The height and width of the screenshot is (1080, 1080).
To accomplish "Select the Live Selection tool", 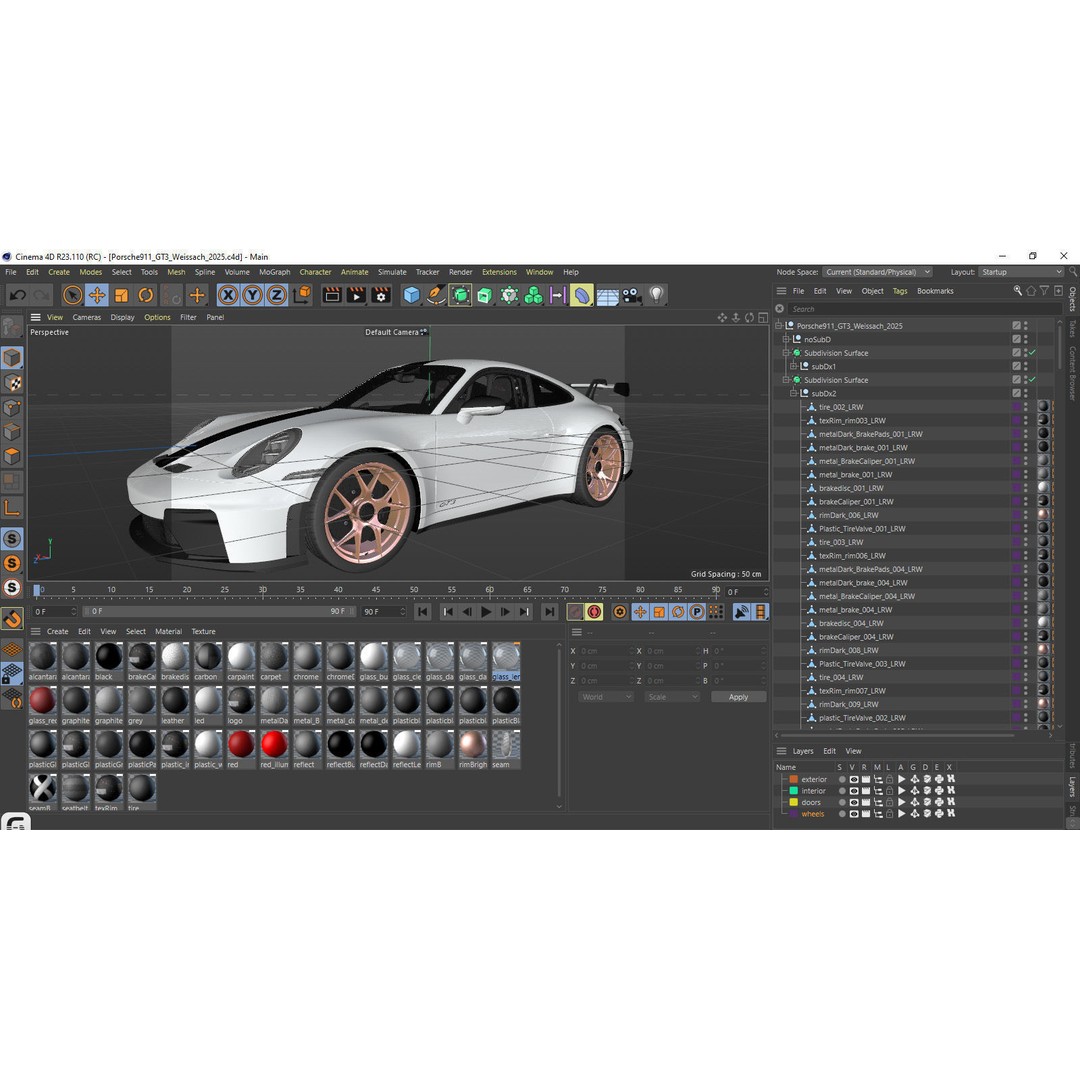I will coord(72,295).
